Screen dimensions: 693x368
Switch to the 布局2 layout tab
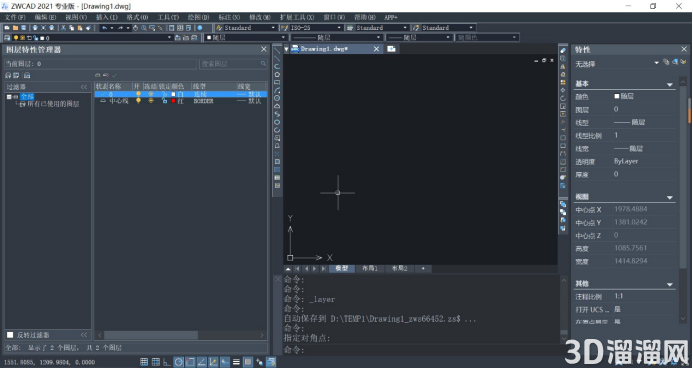(x=400, y=268)
